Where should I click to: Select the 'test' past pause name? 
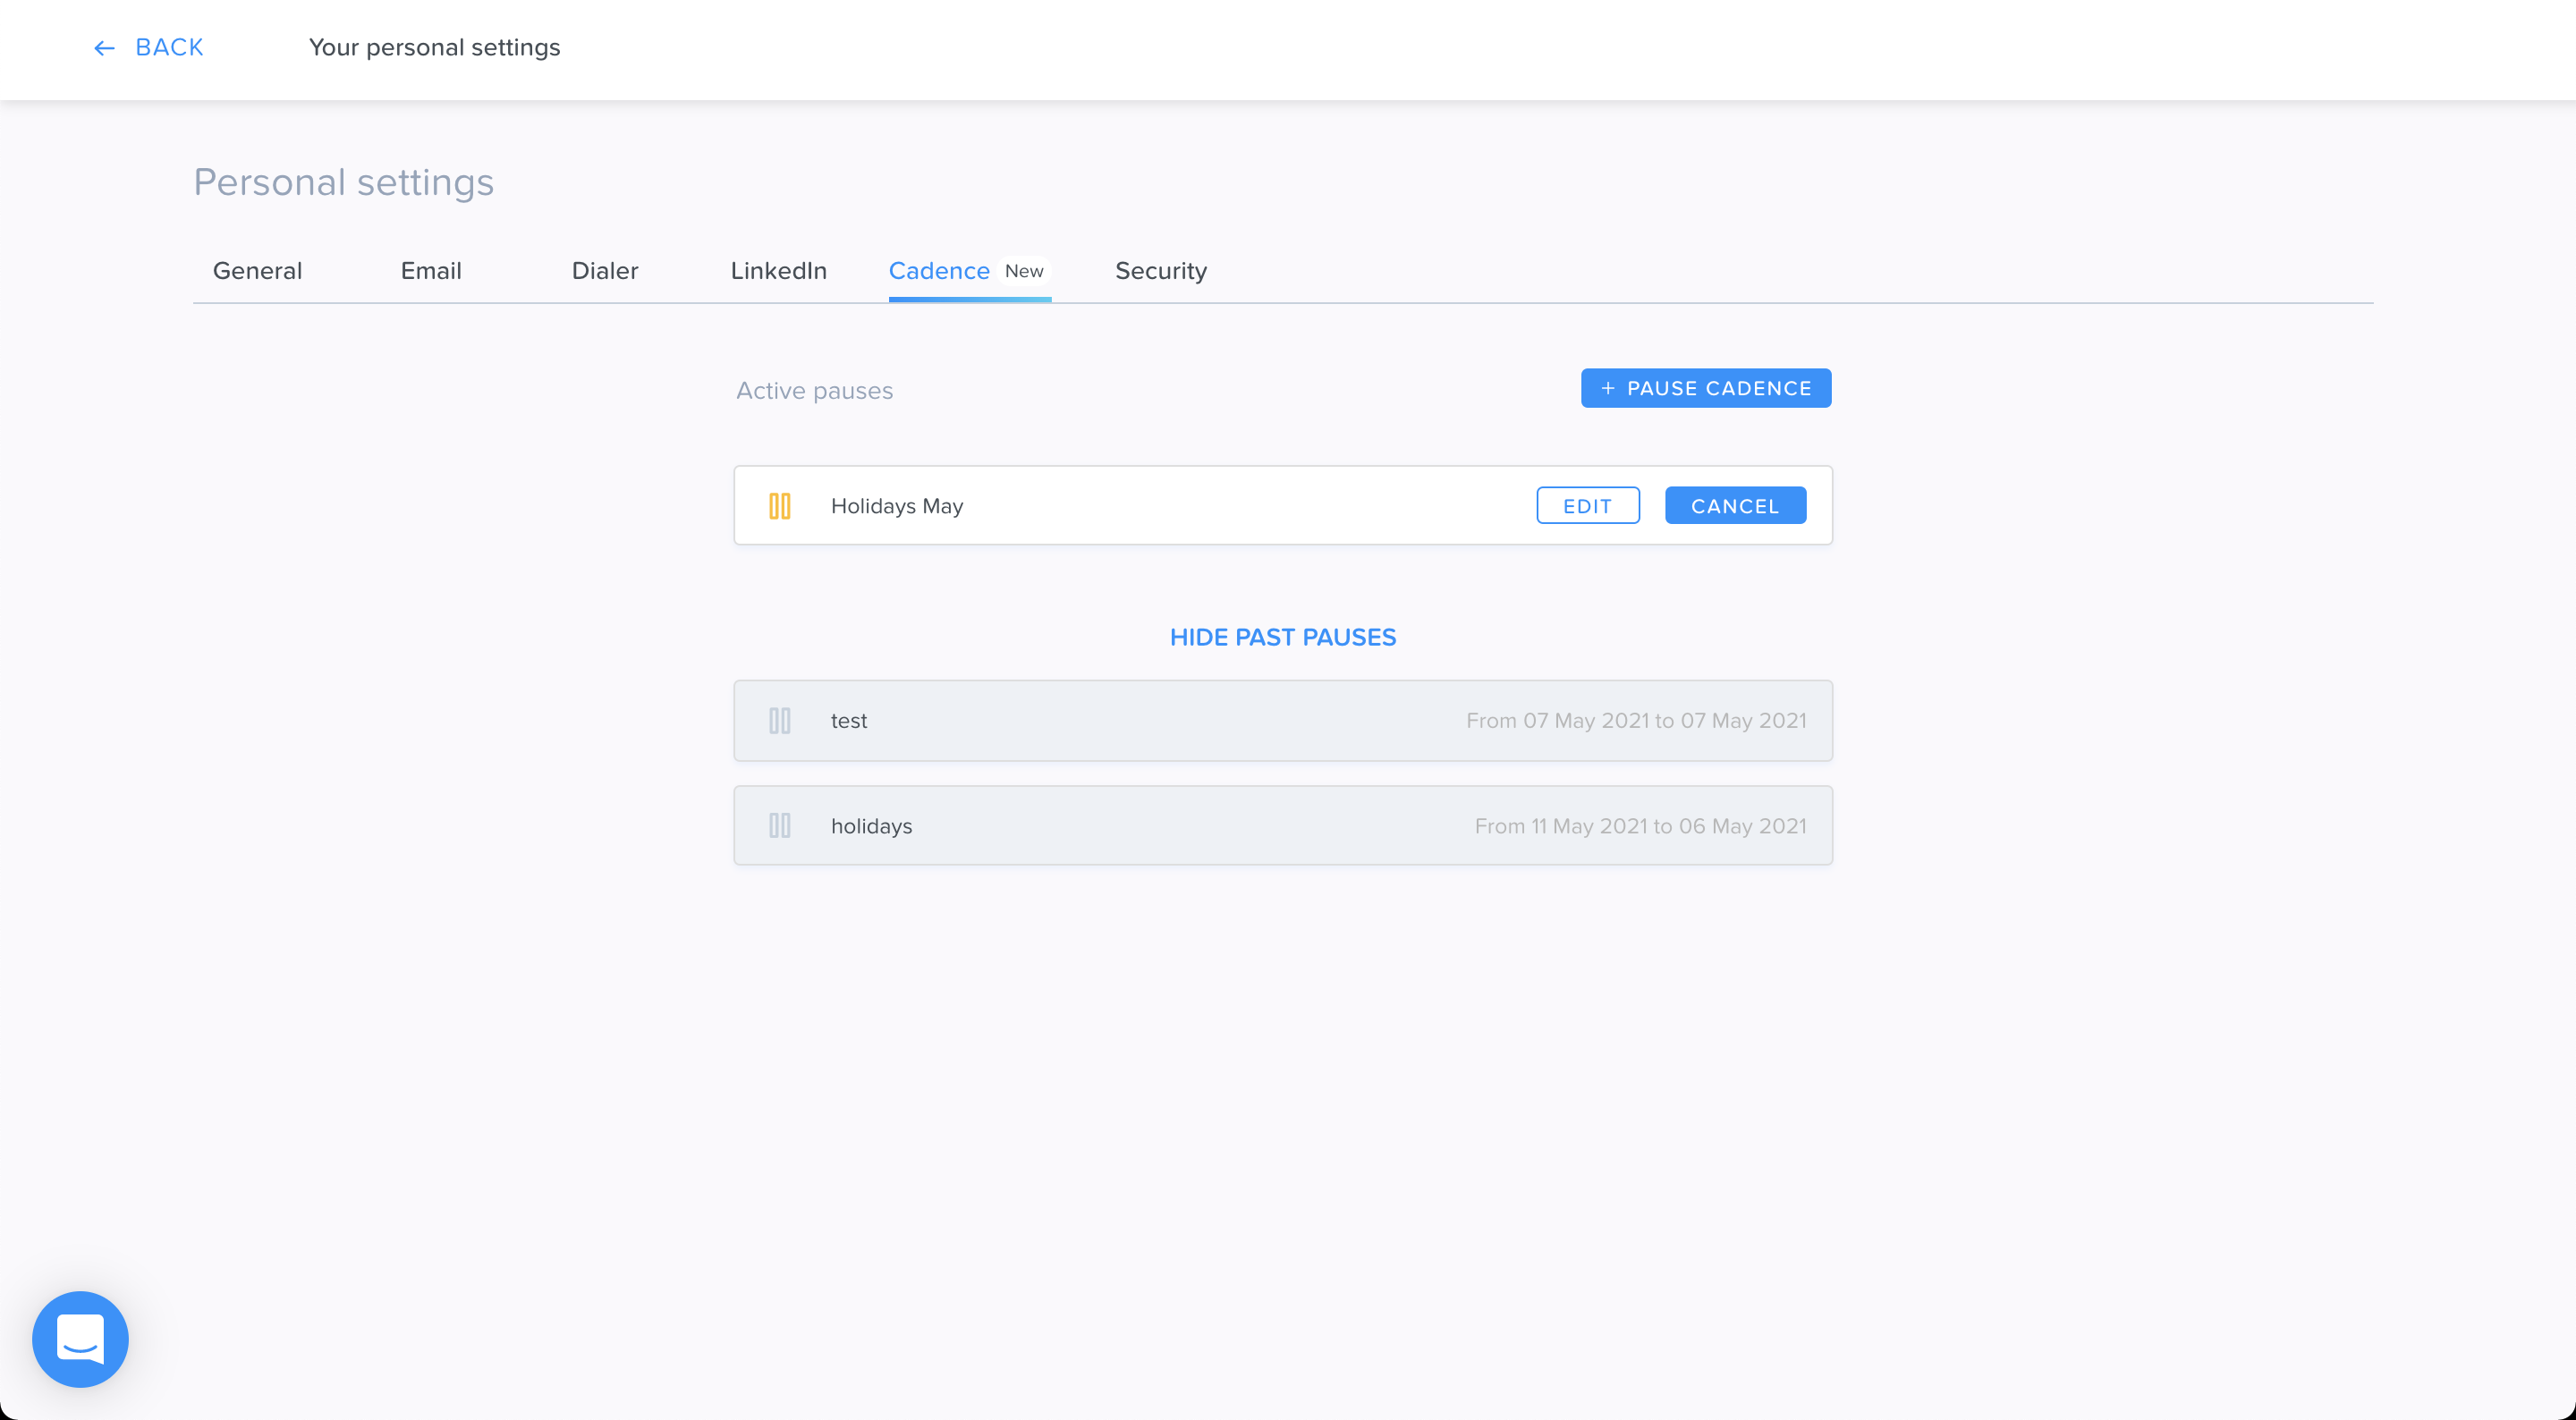click(849, 721)
